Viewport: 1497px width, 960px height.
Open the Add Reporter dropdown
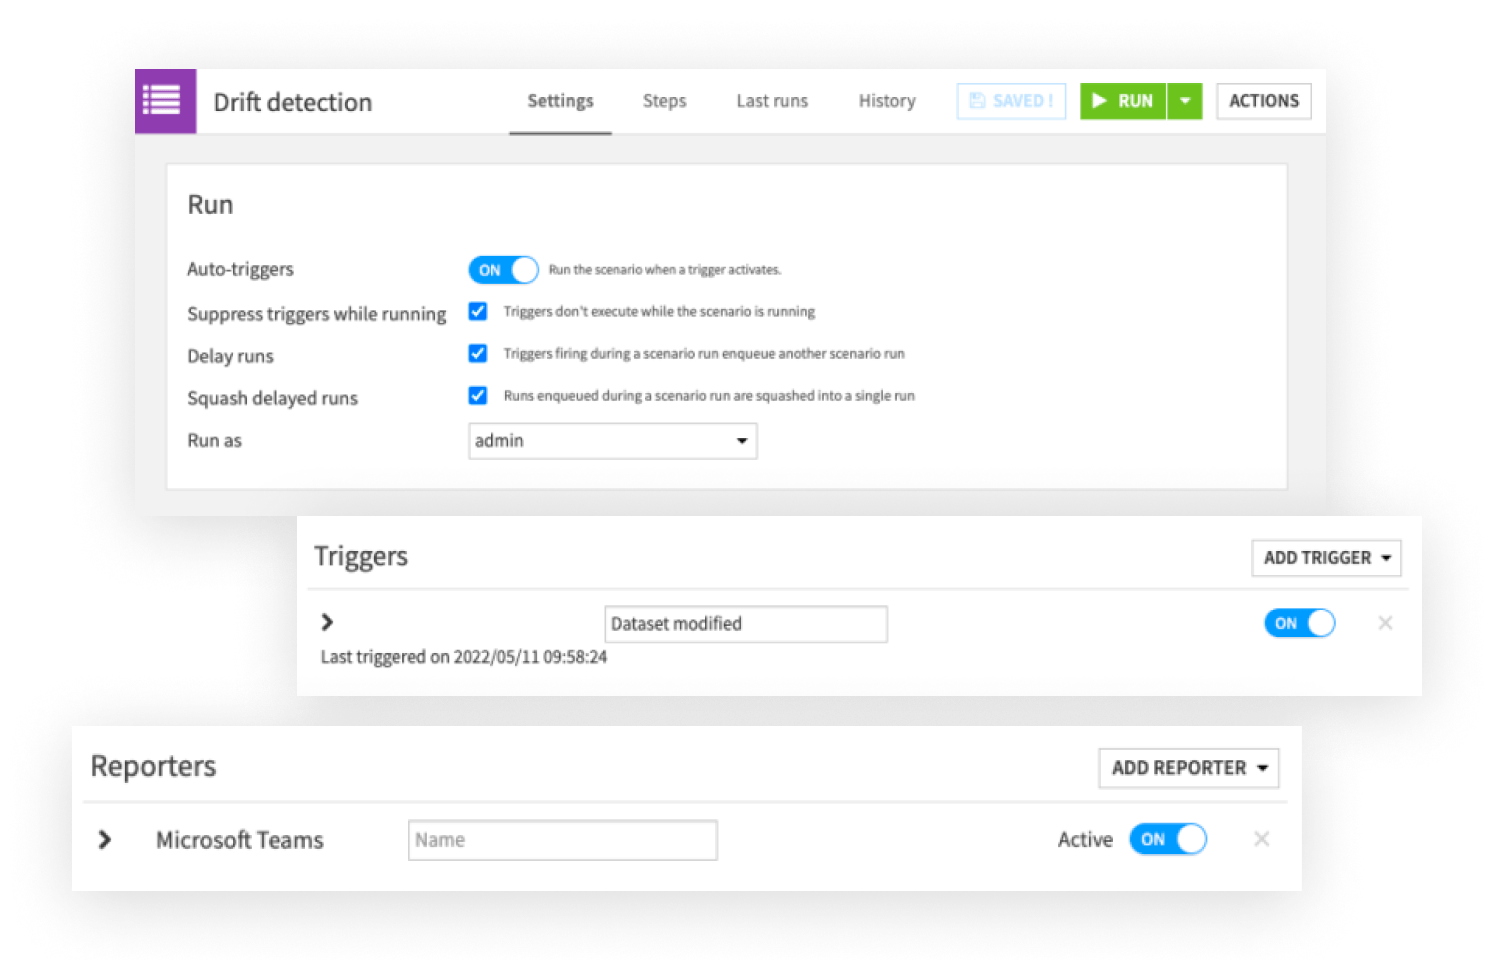tap(1189, 768)
